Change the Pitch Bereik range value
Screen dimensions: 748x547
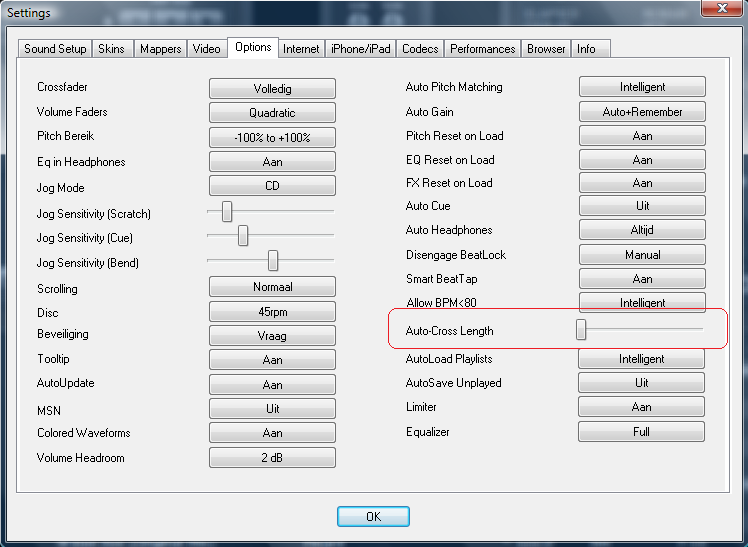[x=272, y=137]
